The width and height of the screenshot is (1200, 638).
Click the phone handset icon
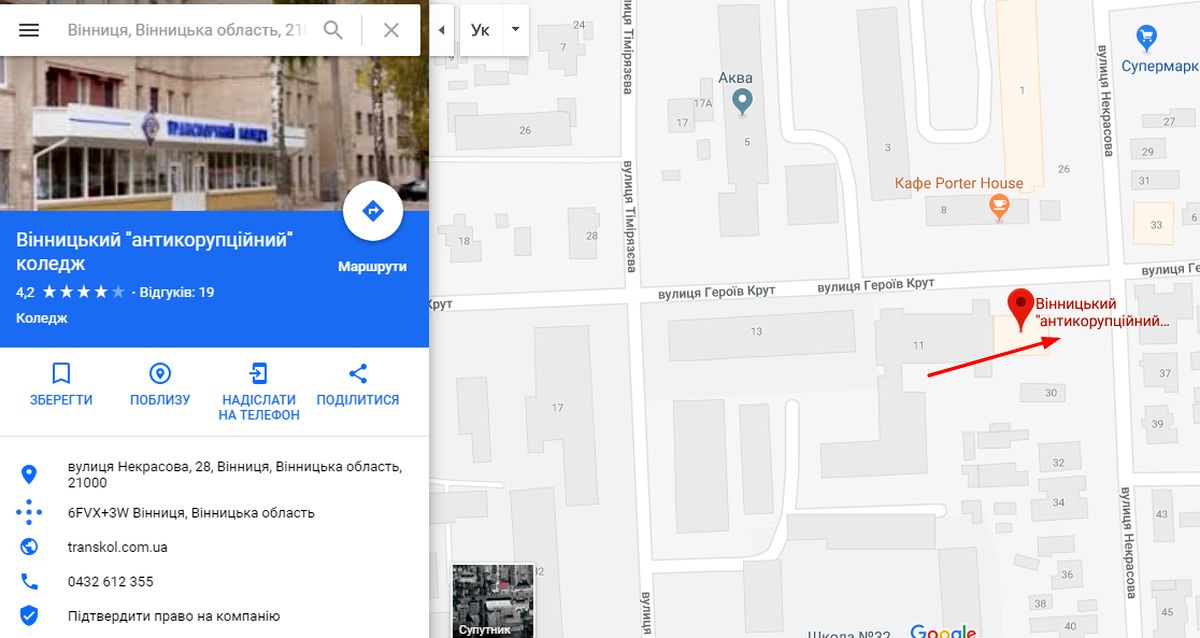[29, 581]
